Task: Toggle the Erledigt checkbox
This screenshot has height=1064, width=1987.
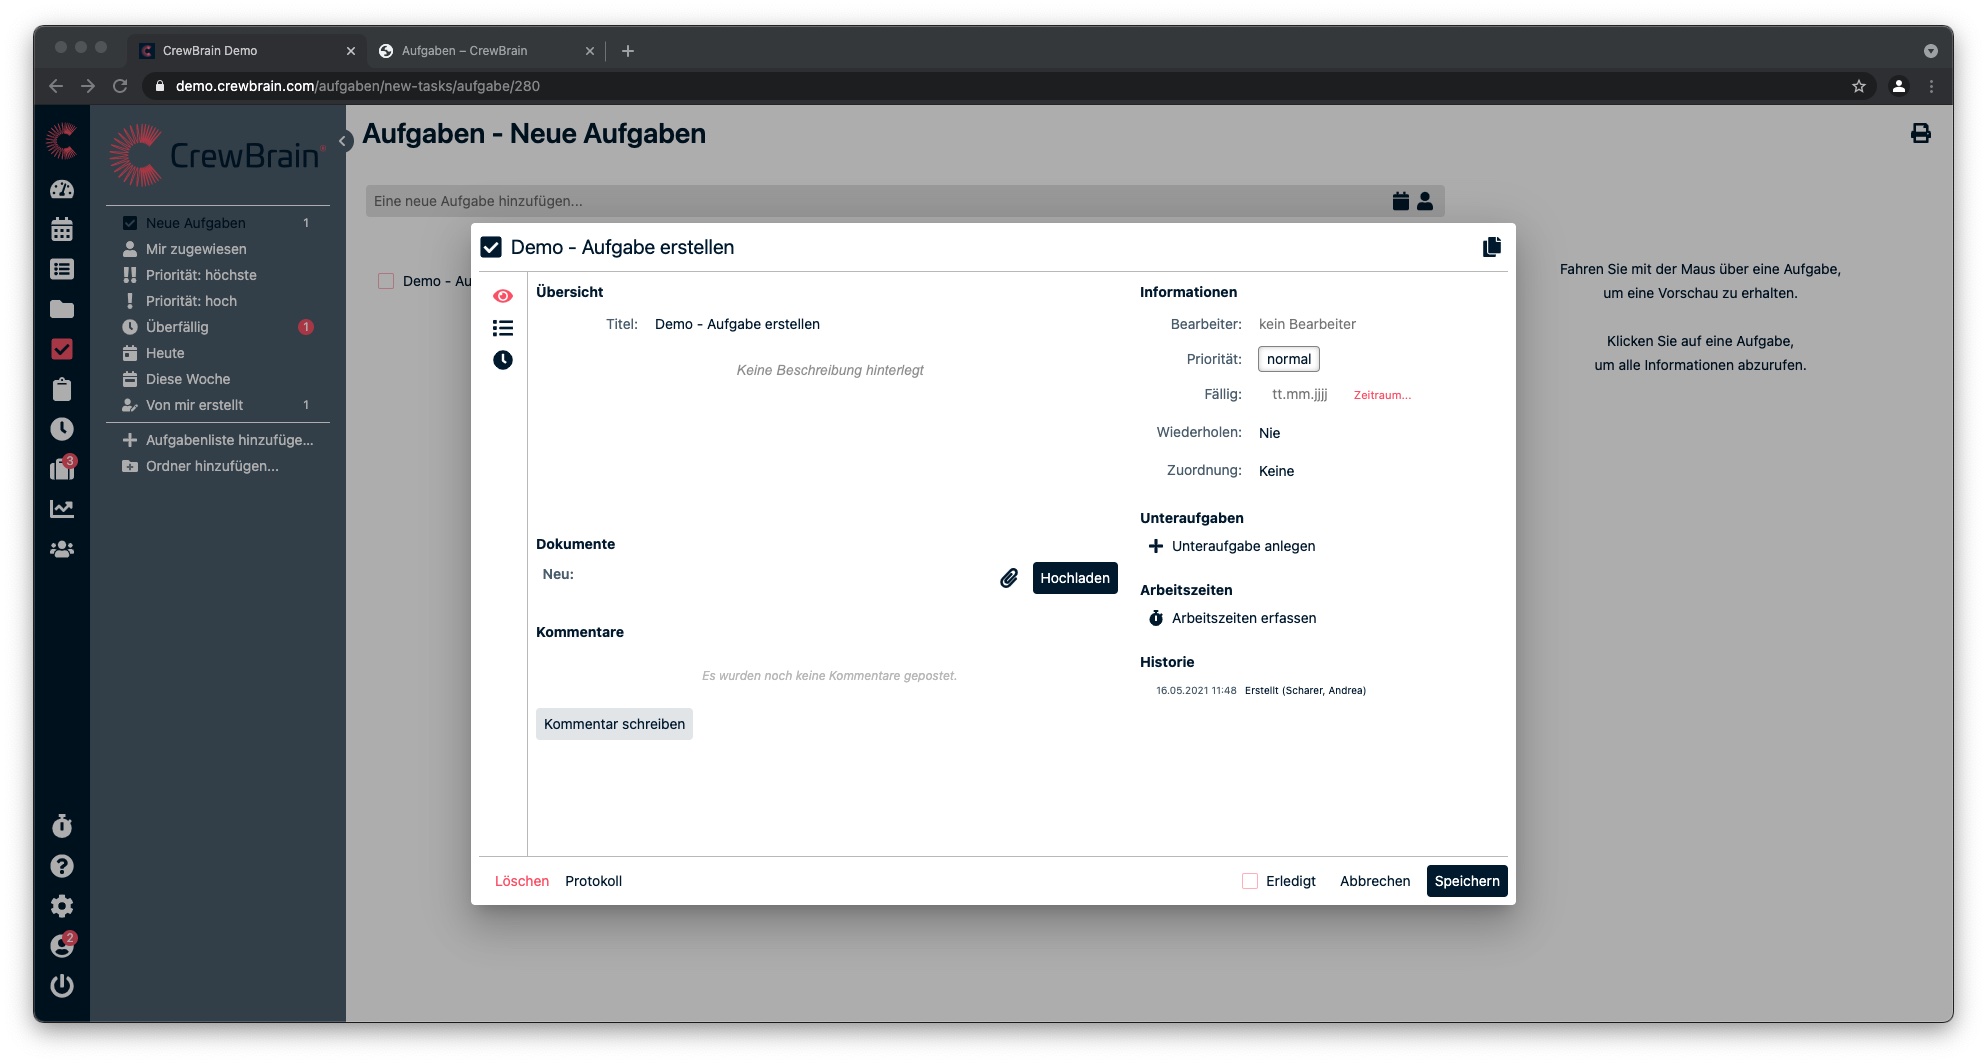Action: (1250, 881)
